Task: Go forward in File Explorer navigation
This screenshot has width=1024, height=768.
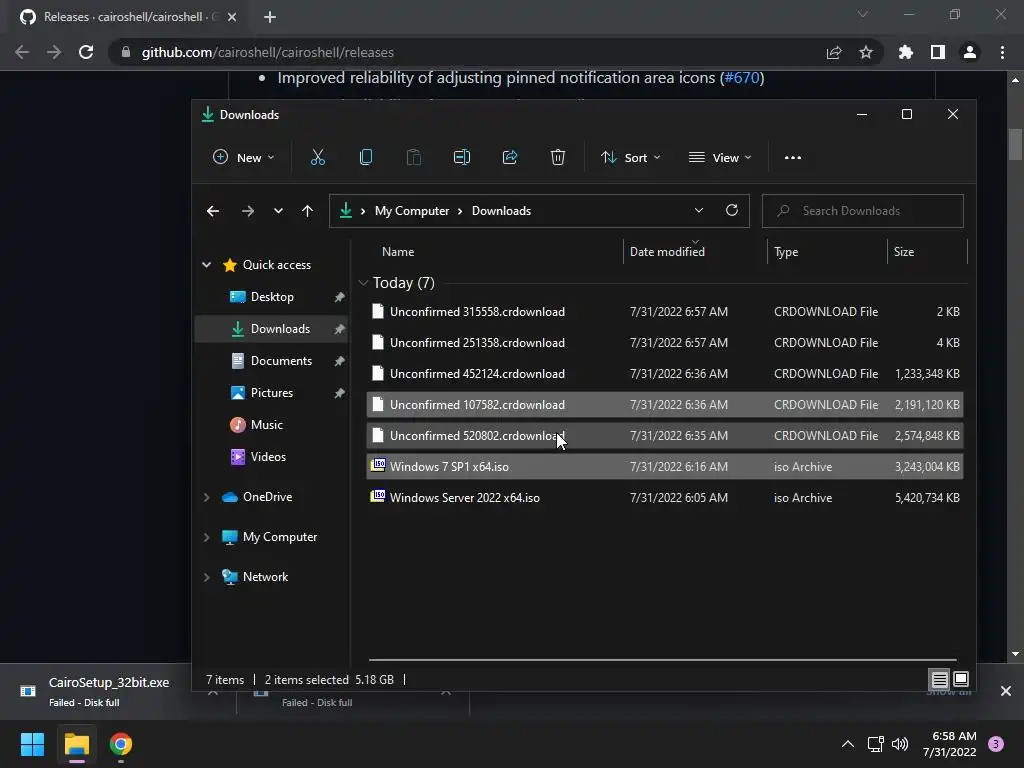Action: (x=248, y=211)
